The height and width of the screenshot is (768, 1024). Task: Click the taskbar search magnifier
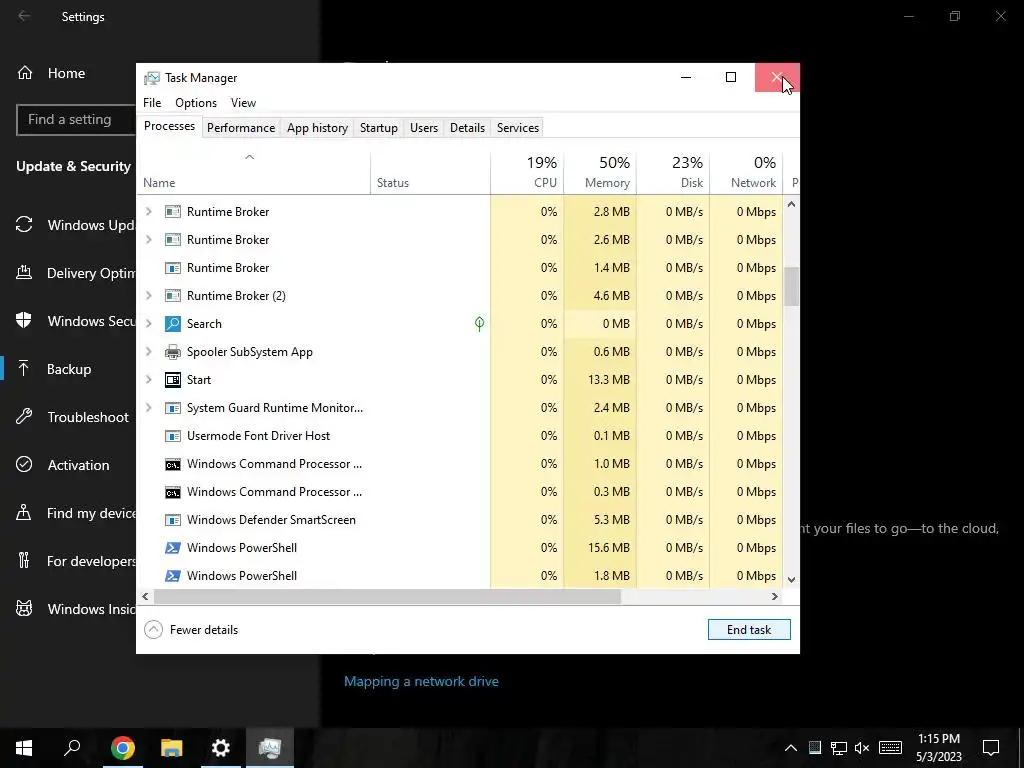(72, 748)
